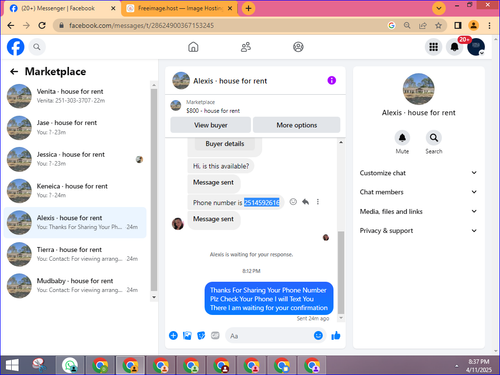Screen dimensions: 500x375
Task: Open browser side panel icon
Action: (x=458, y=25)
